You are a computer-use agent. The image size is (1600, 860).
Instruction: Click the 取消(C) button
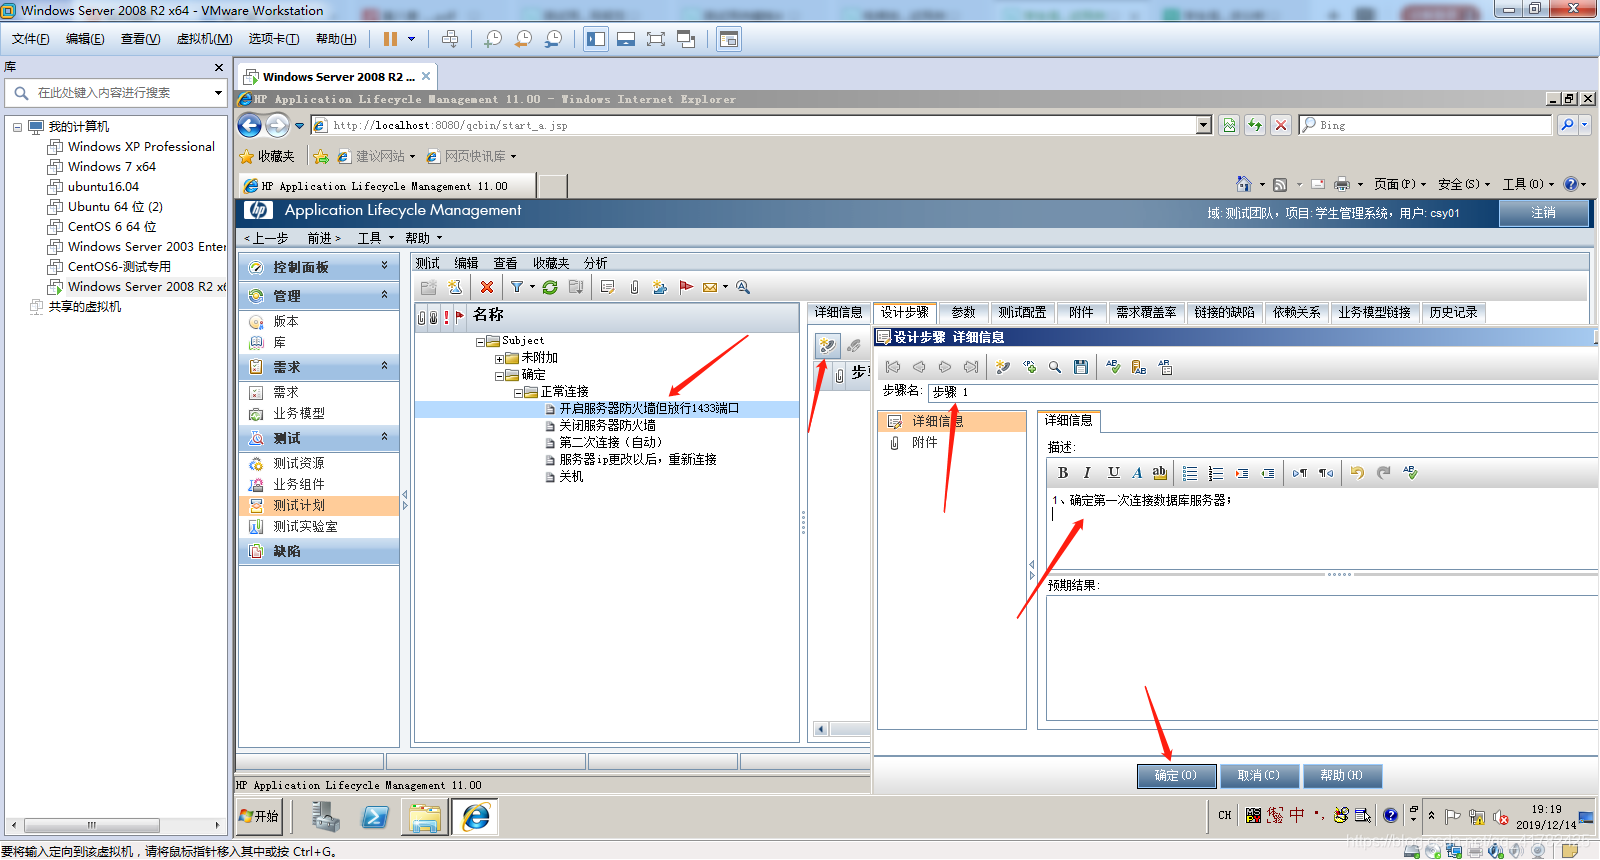(x=1259, y=775)
